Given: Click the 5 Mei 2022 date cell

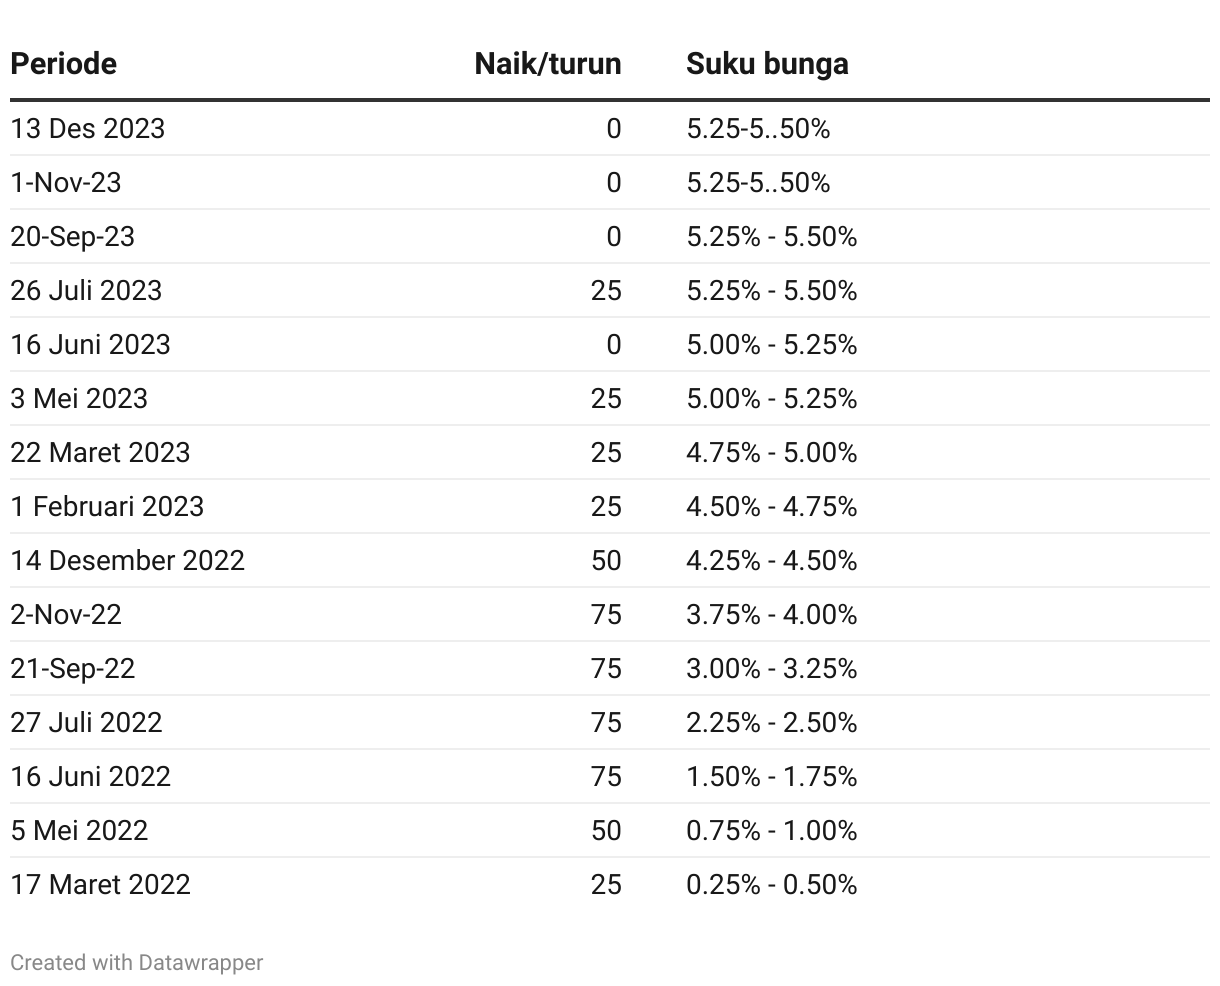Looking at the screenshot, I should click(x=79, y=831).
